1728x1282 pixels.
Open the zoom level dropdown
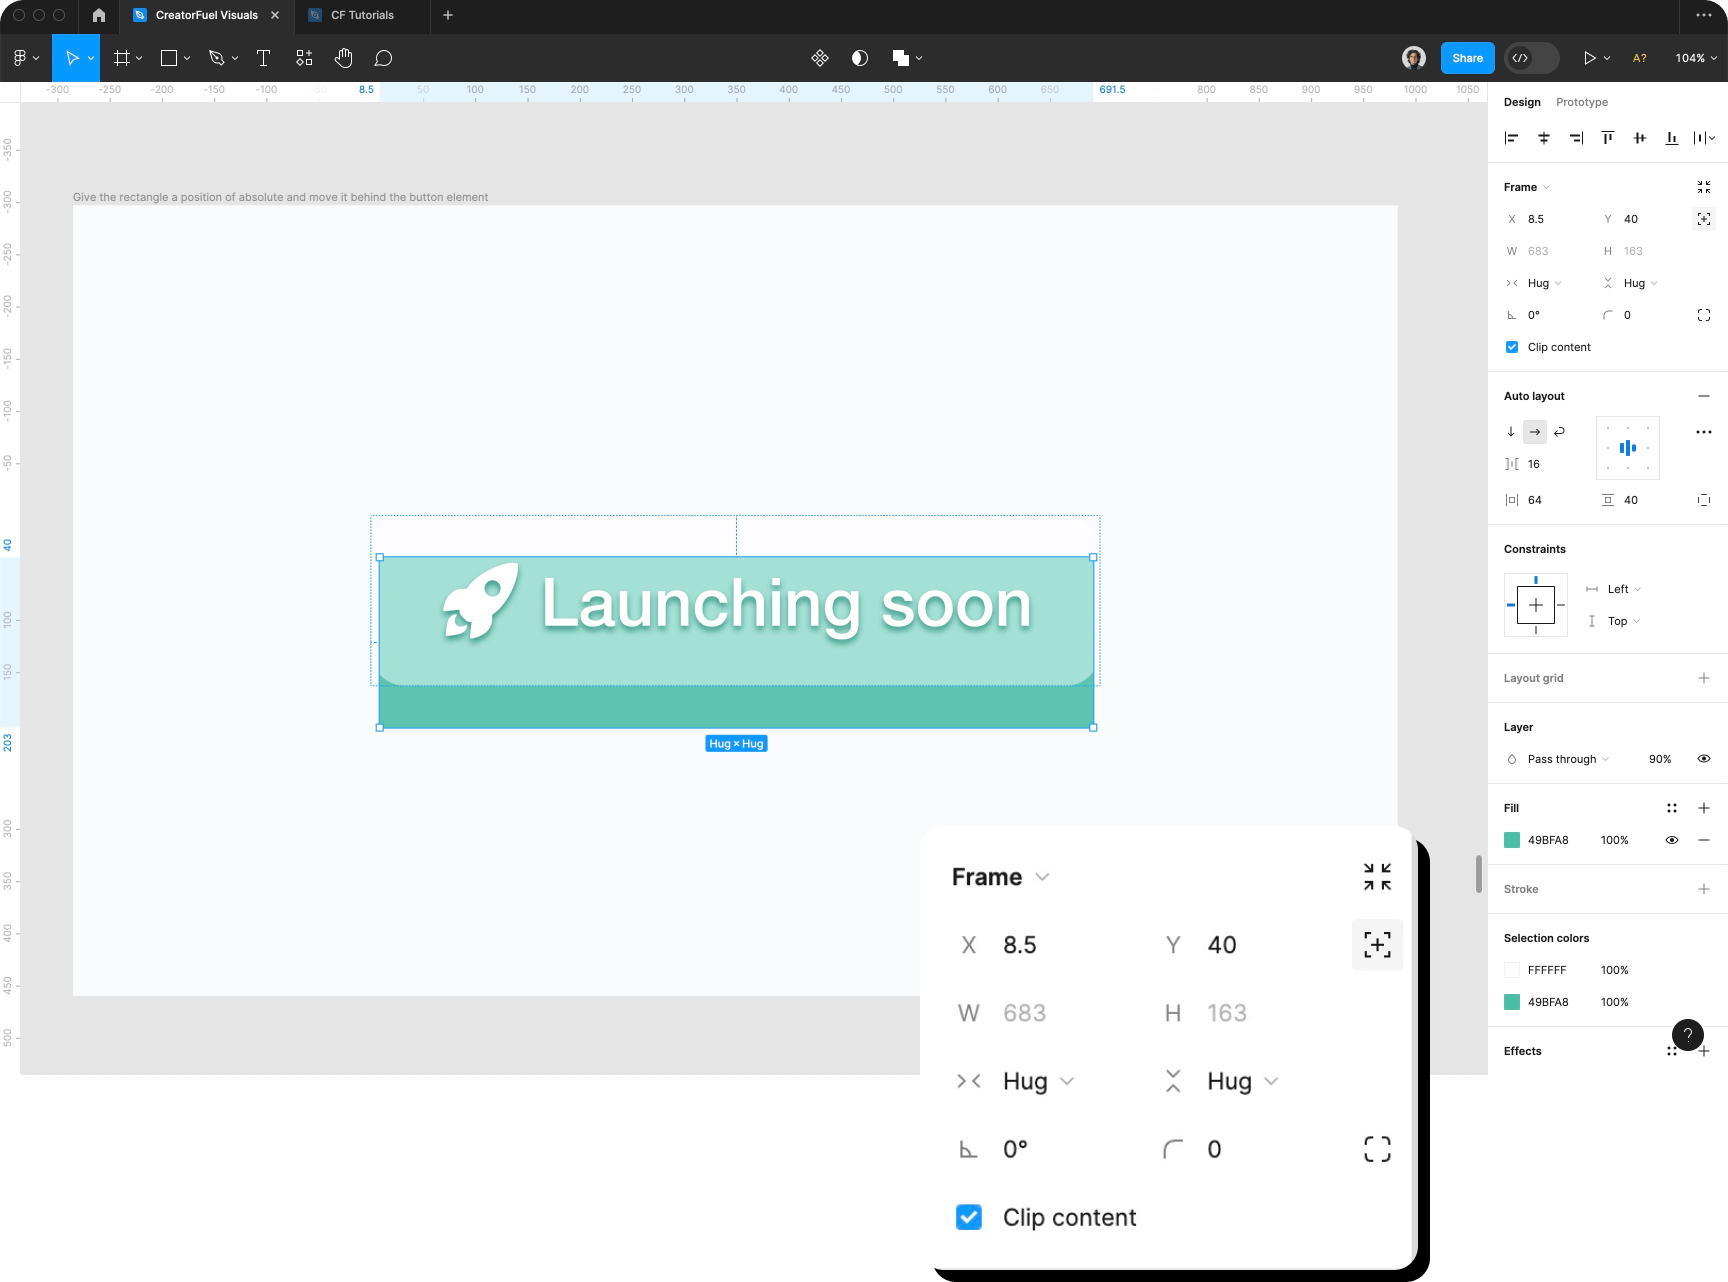1694,57
